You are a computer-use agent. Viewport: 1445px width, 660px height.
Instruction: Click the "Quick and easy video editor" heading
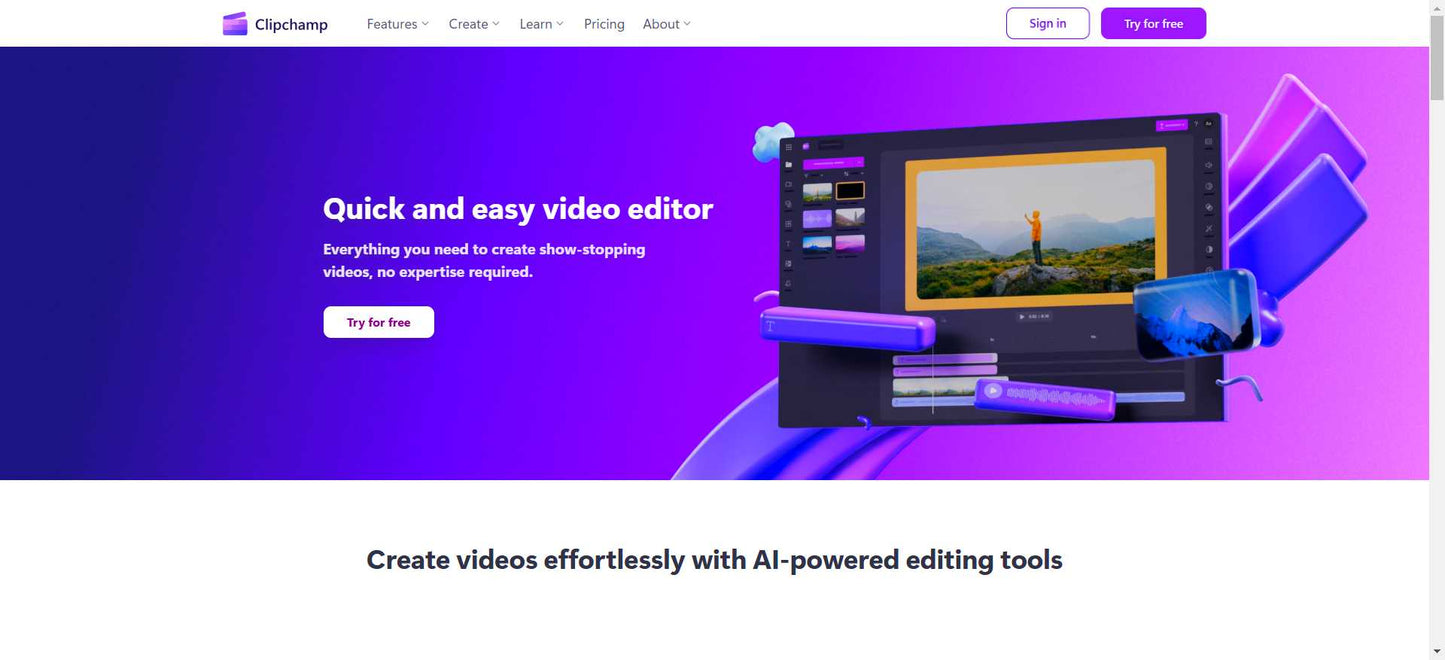pos(517,209)
